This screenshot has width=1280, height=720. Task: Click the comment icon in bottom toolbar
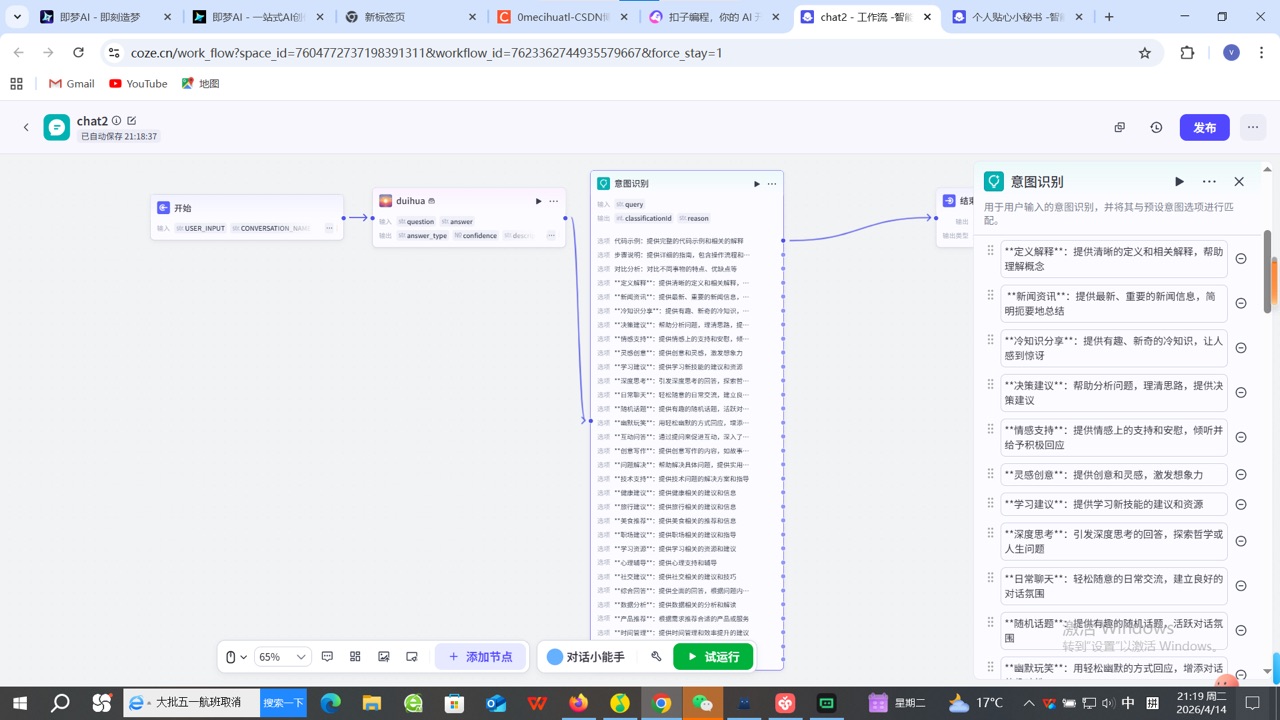(x=327, y=657)
